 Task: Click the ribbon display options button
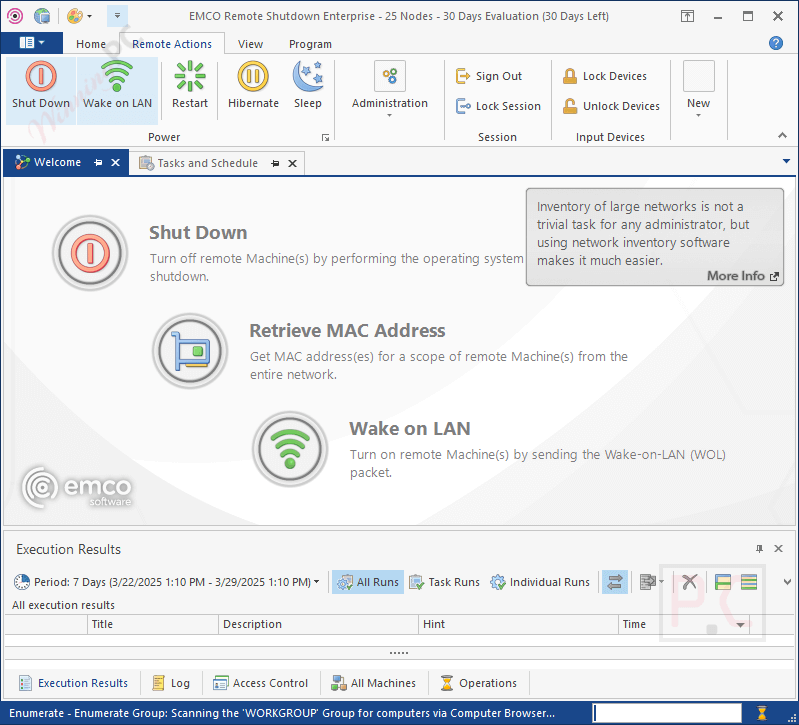687,16
